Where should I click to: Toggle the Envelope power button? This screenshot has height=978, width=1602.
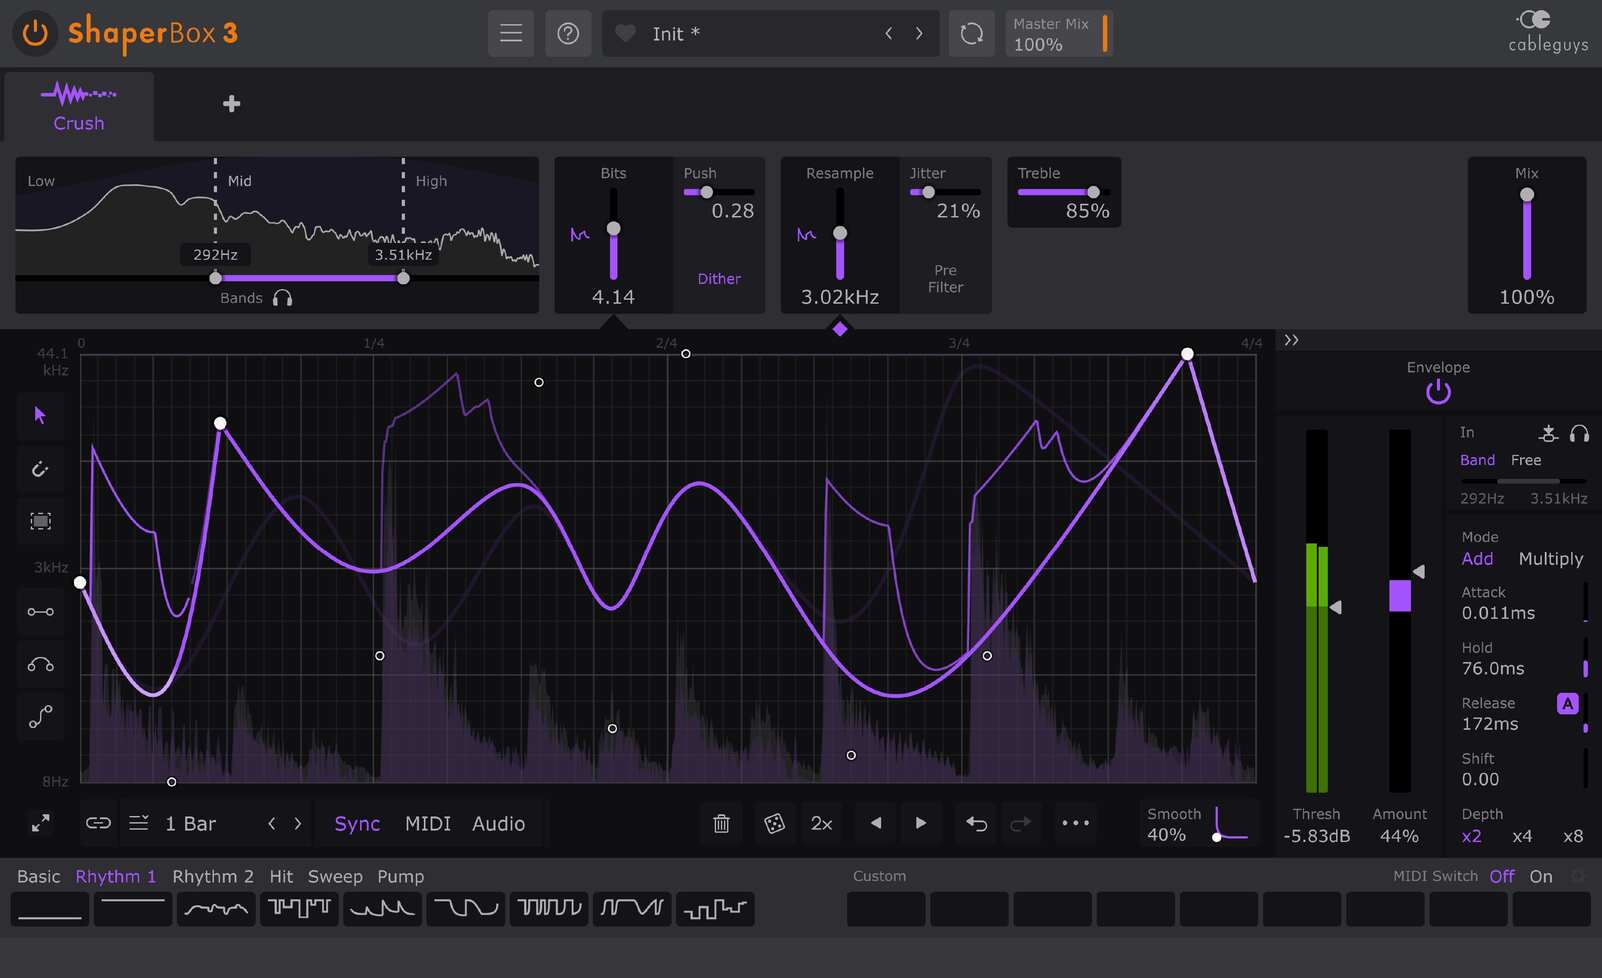pos(1437,392)
